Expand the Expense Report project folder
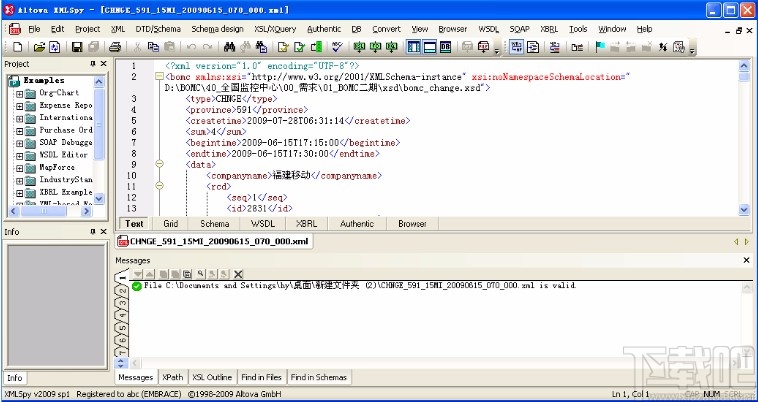 tap(19, 106)
